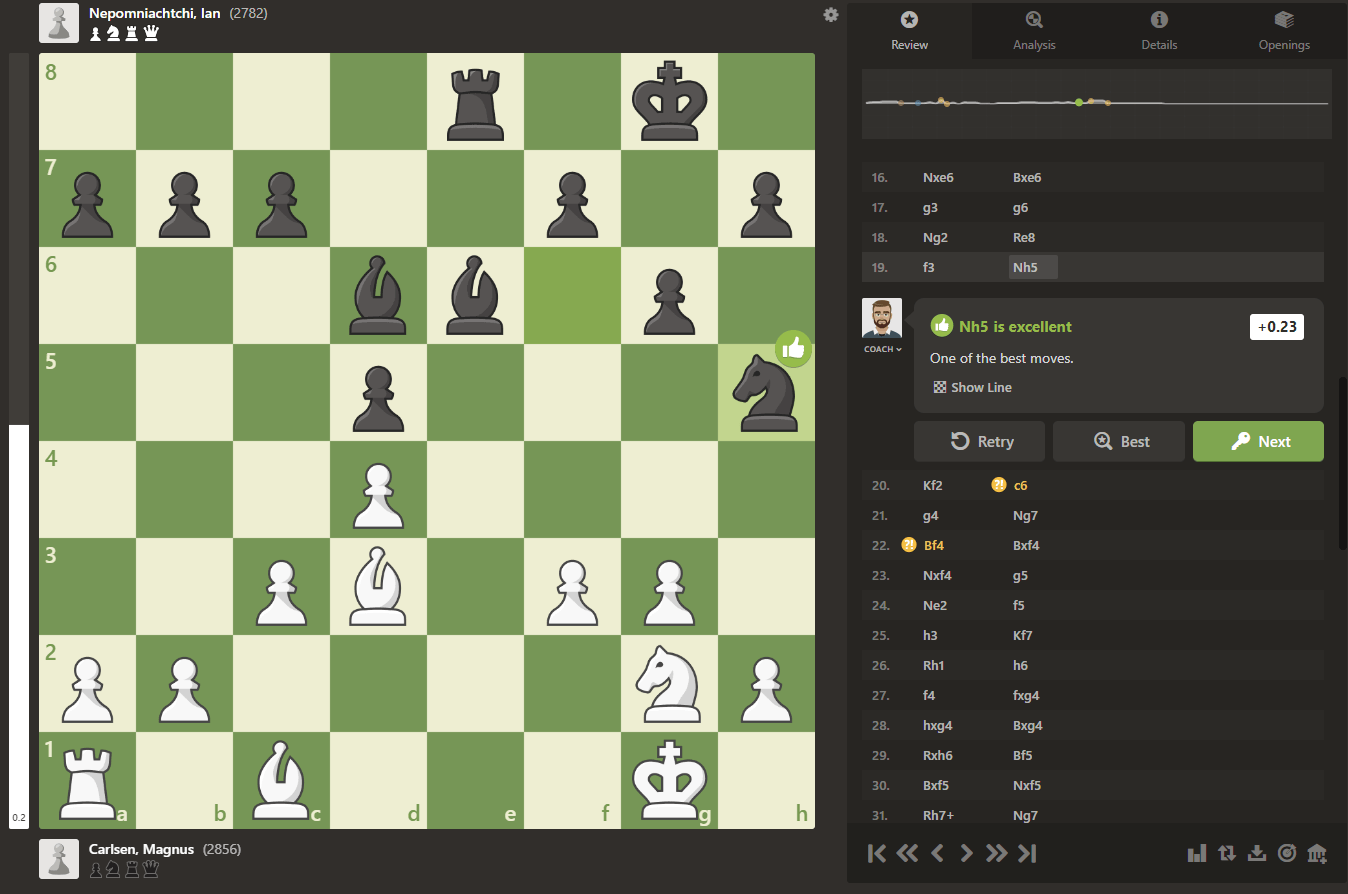The height and width of the screenshot is (894, 1348).
Task: Open board settings with gear icon
Action: click(831, 15)
